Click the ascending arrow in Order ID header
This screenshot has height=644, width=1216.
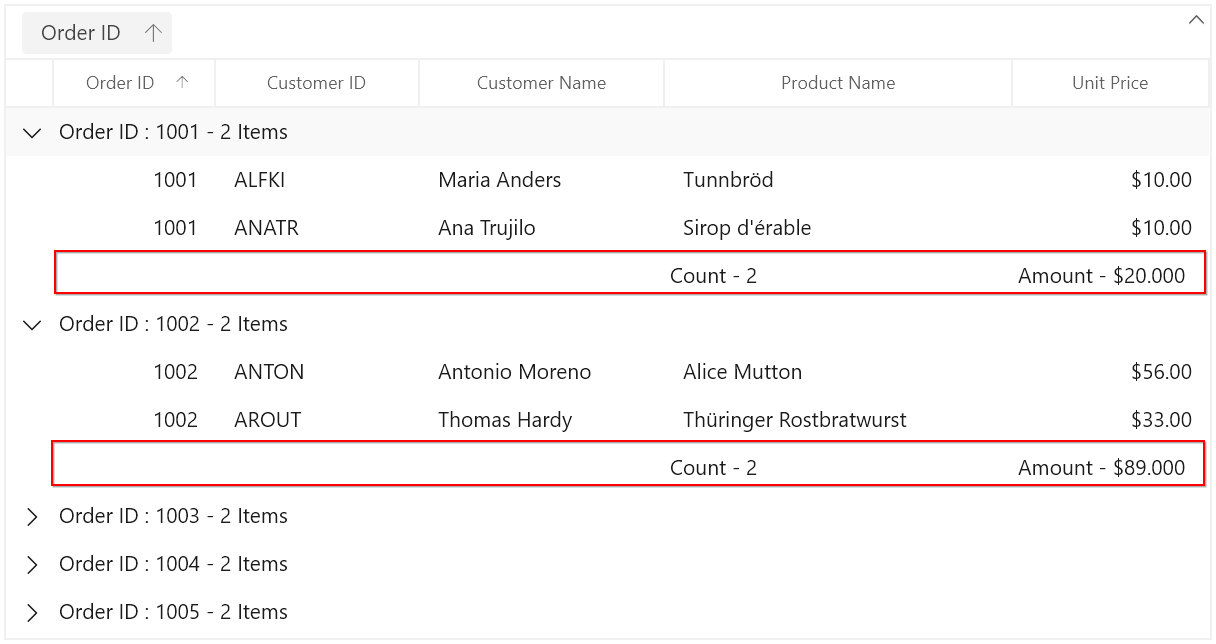pos(182,83)
